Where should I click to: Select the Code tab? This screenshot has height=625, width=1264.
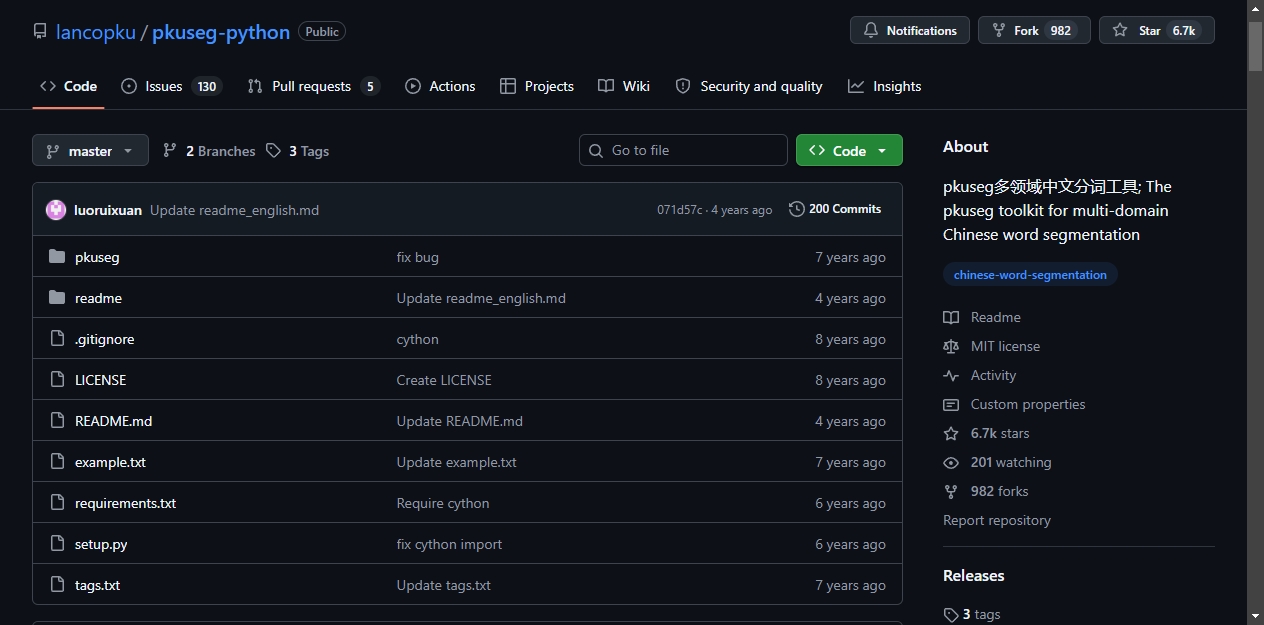click(x=68, y=86)
